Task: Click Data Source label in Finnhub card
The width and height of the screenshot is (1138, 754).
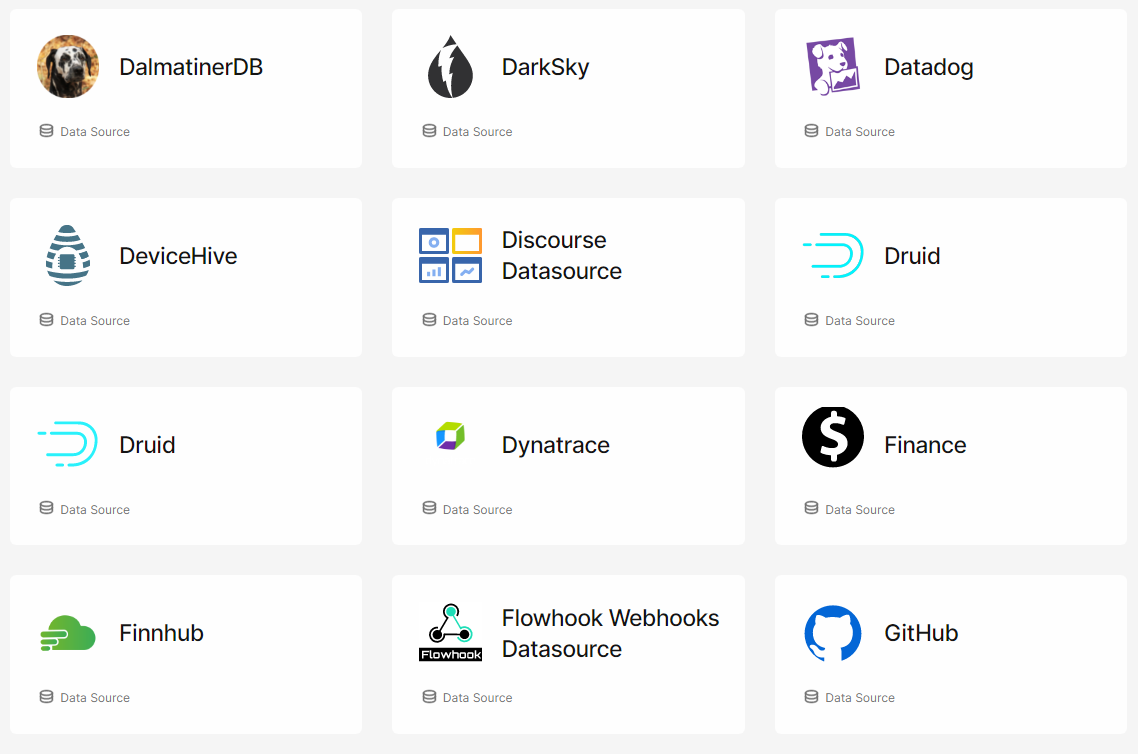Action: pos(95,697)
